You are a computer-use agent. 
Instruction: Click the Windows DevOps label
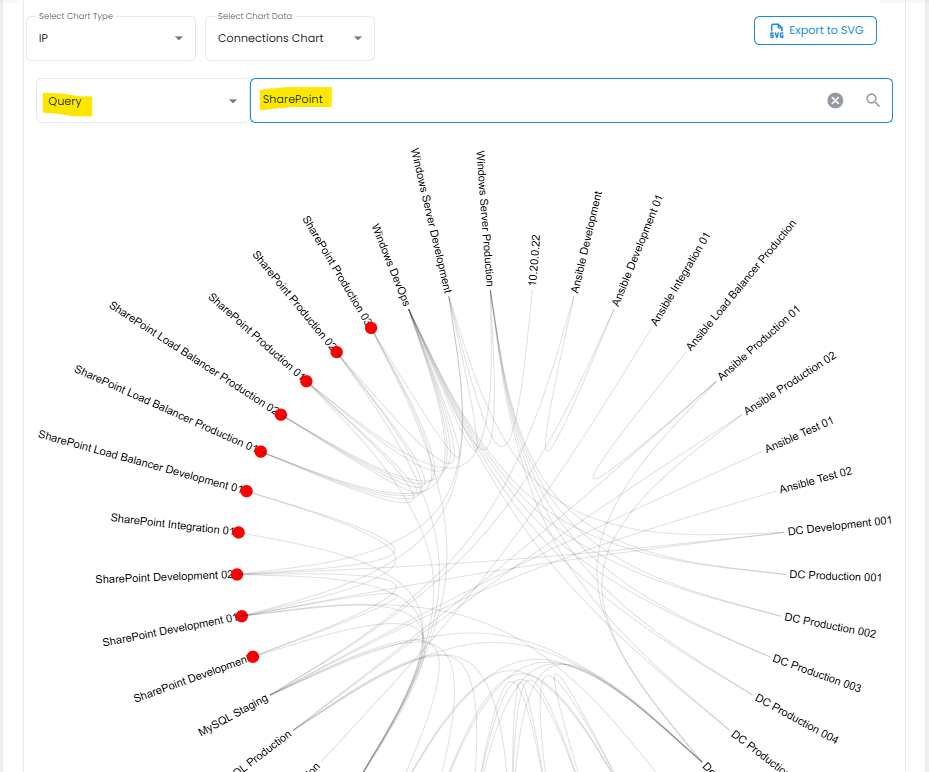[x=391, y=265]
